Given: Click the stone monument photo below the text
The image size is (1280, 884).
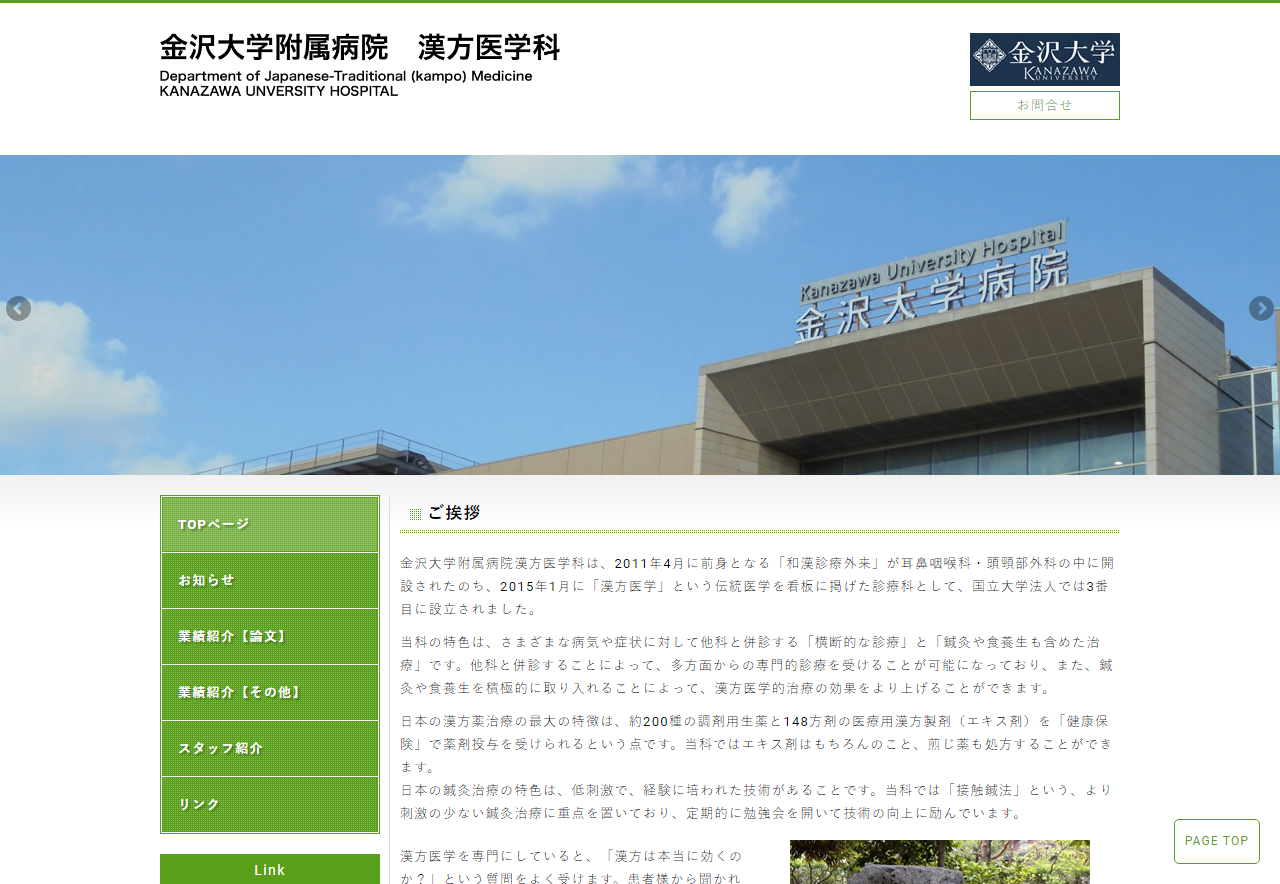Looking at the screenshot, I should click(x=940, y=862).
